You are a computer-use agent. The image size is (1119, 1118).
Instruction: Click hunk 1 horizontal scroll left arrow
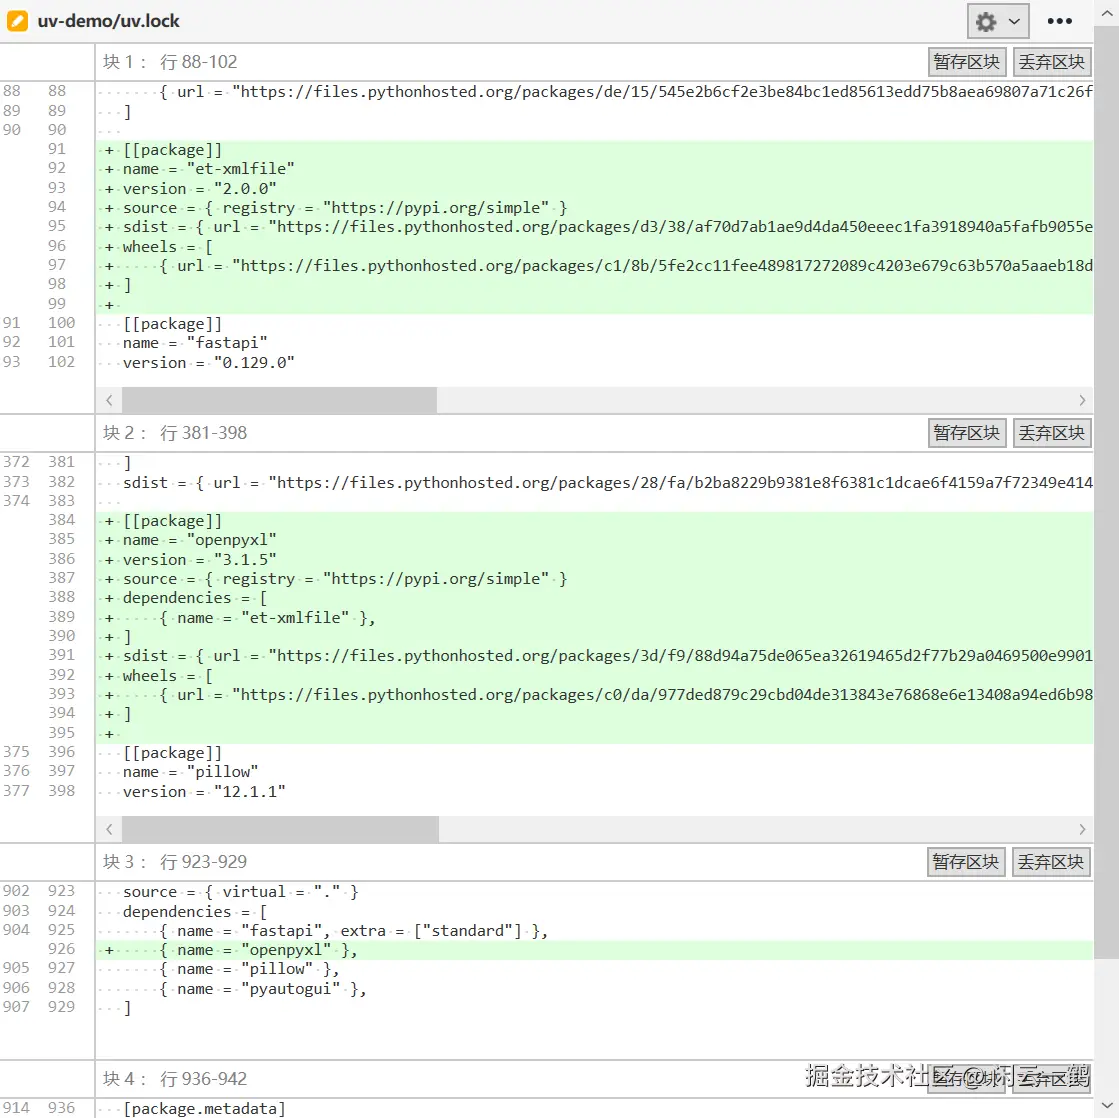[x=109, y=400]
